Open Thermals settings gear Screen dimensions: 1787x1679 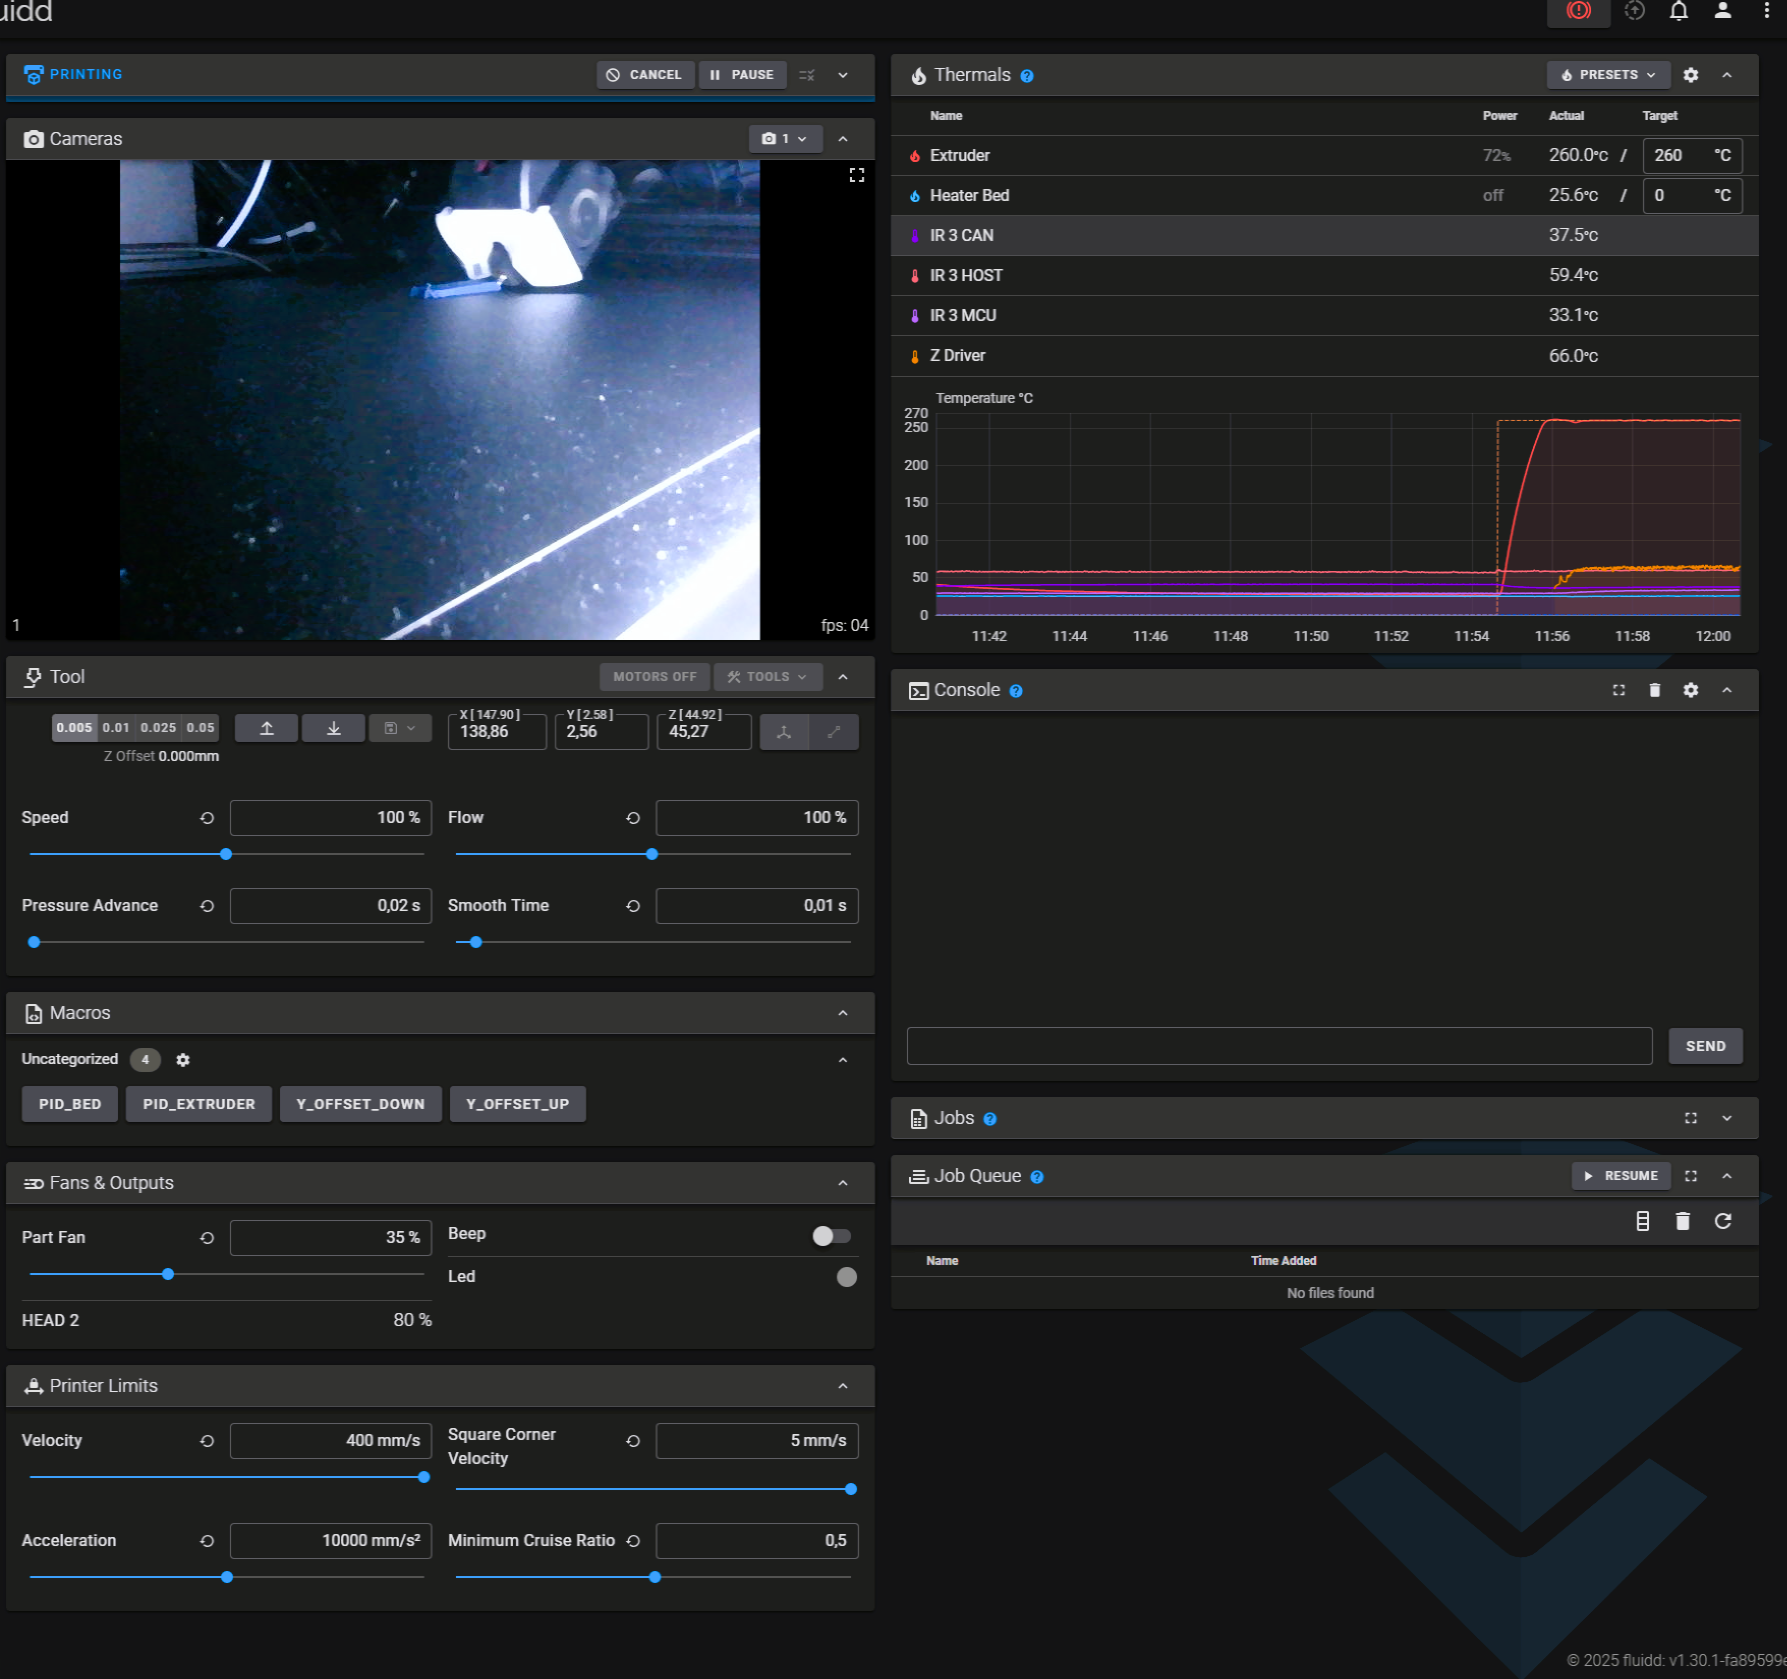click(x=1691, y=75)
